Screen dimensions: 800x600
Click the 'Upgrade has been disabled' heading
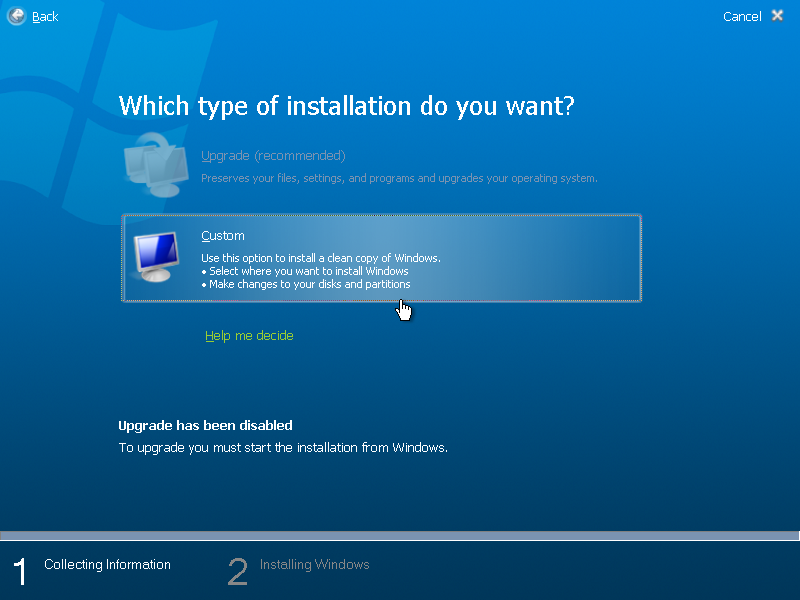coord(205,426)
